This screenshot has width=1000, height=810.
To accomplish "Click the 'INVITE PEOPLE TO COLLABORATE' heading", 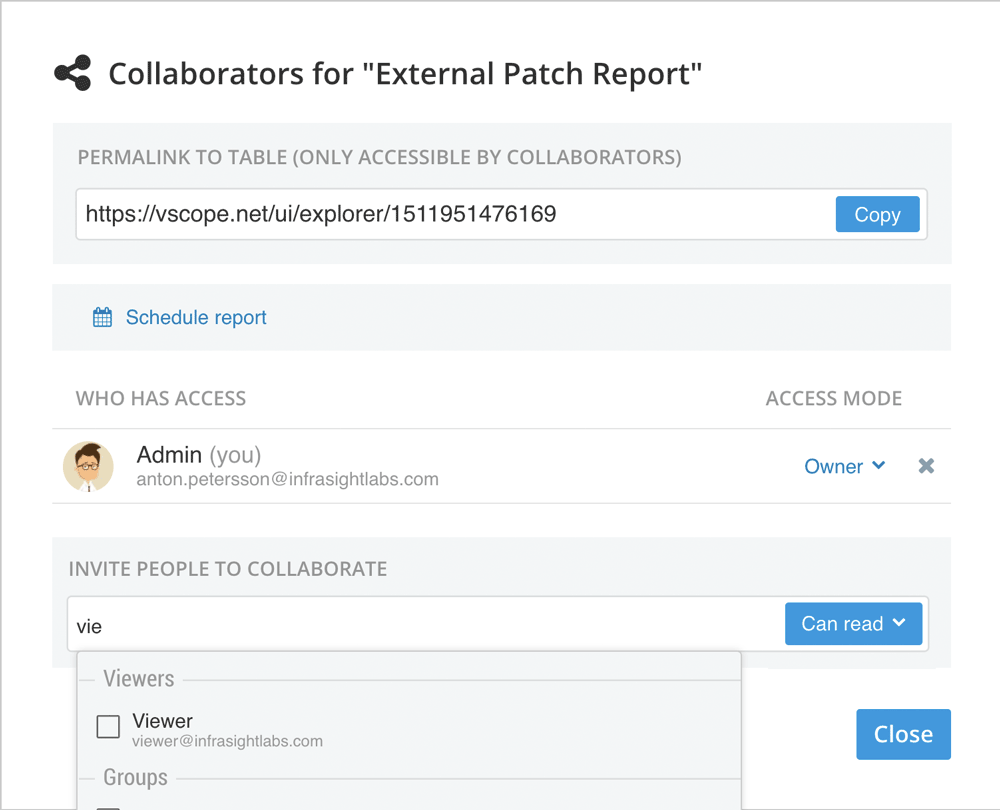I will click(x=228, y=569).
